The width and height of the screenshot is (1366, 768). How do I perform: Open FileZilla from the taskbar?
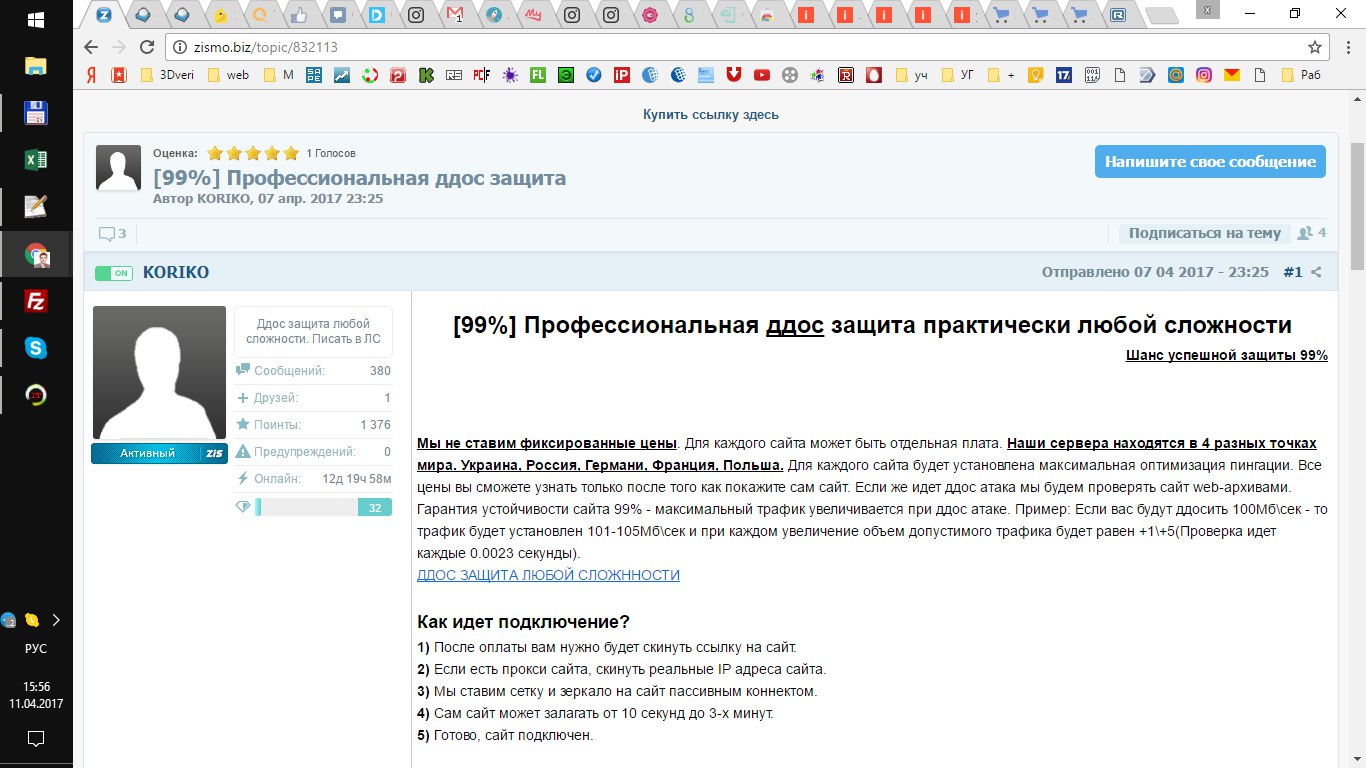pyautogui.click(x=36, y=301)
